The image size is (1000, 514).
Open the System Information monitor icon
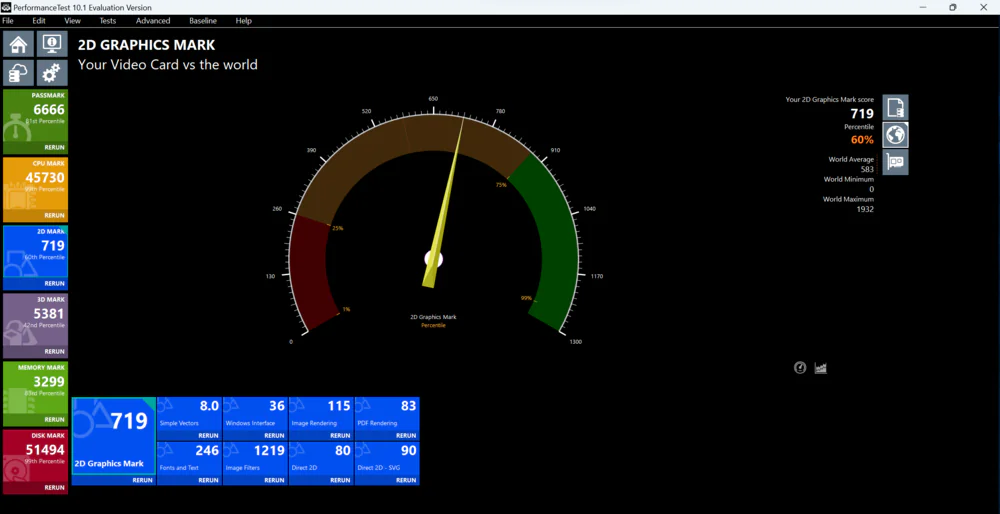[x=52, y=44]
